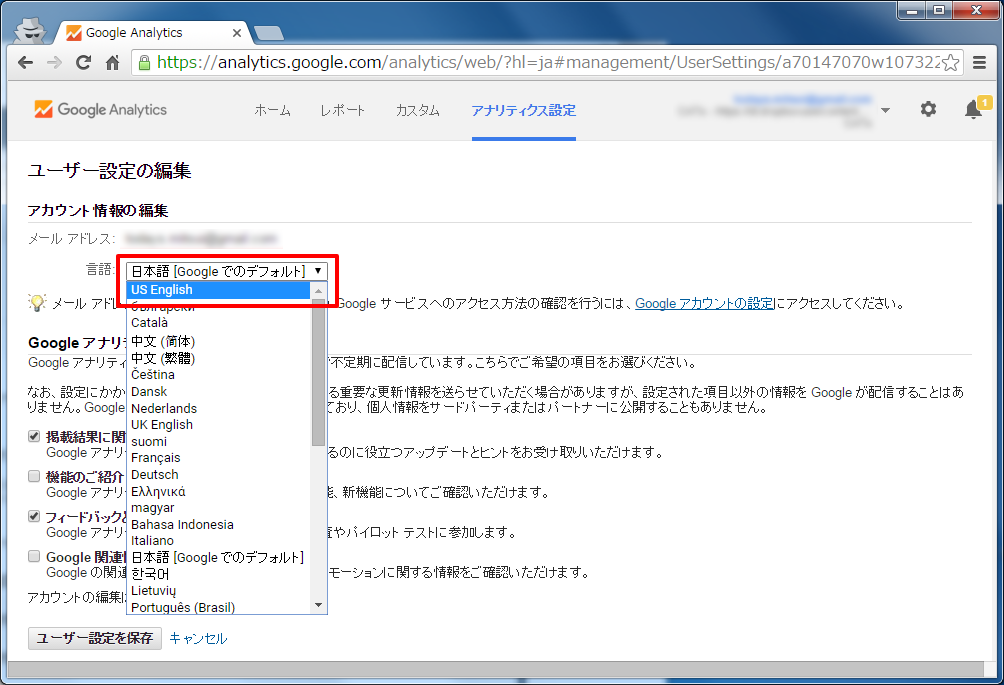Uncheck the フィードバック checkbox
The width and height of the screenshot is (1004, 685).
coord(34,516)
